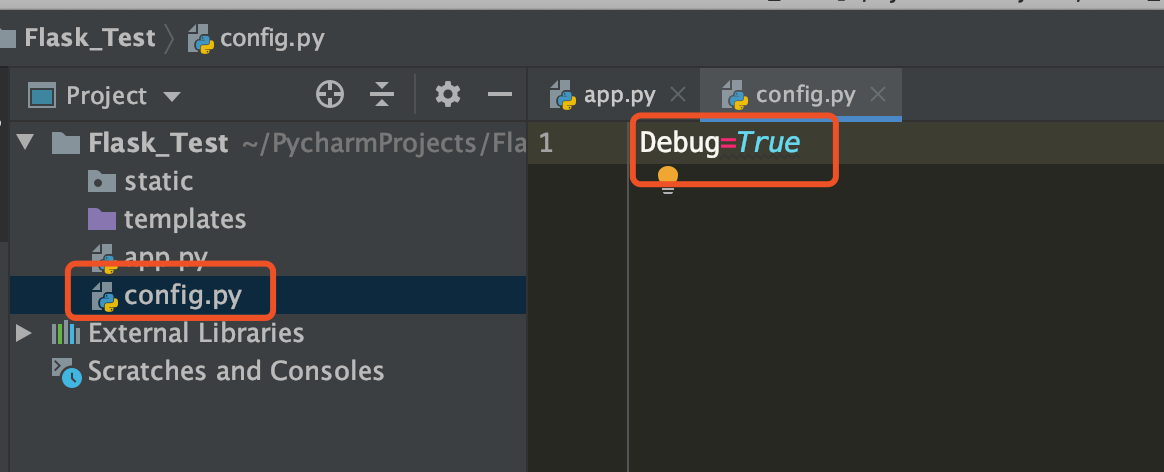Click the Scratches and Consoles icon
1164x472 pixels.
tap(67, 372)
